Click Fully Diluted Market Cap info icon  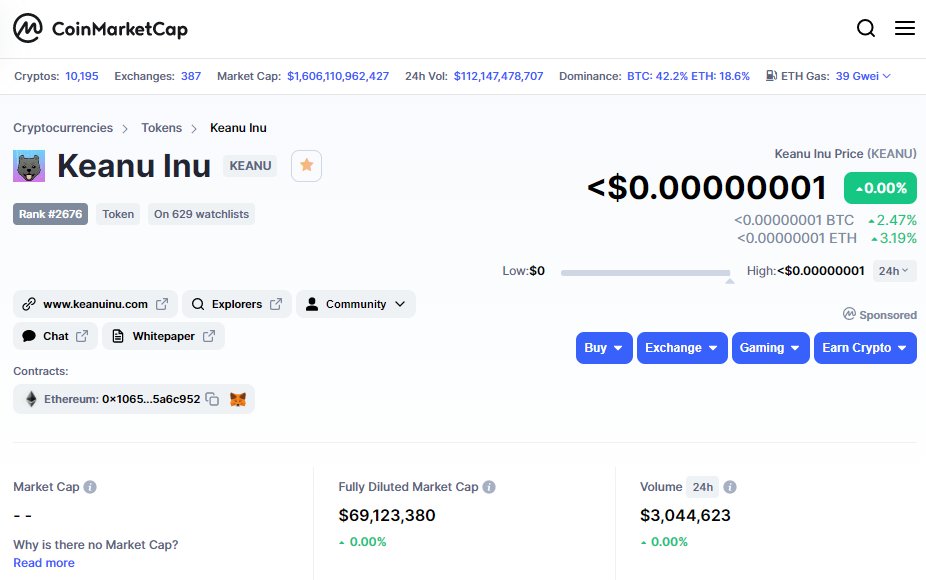489,487
